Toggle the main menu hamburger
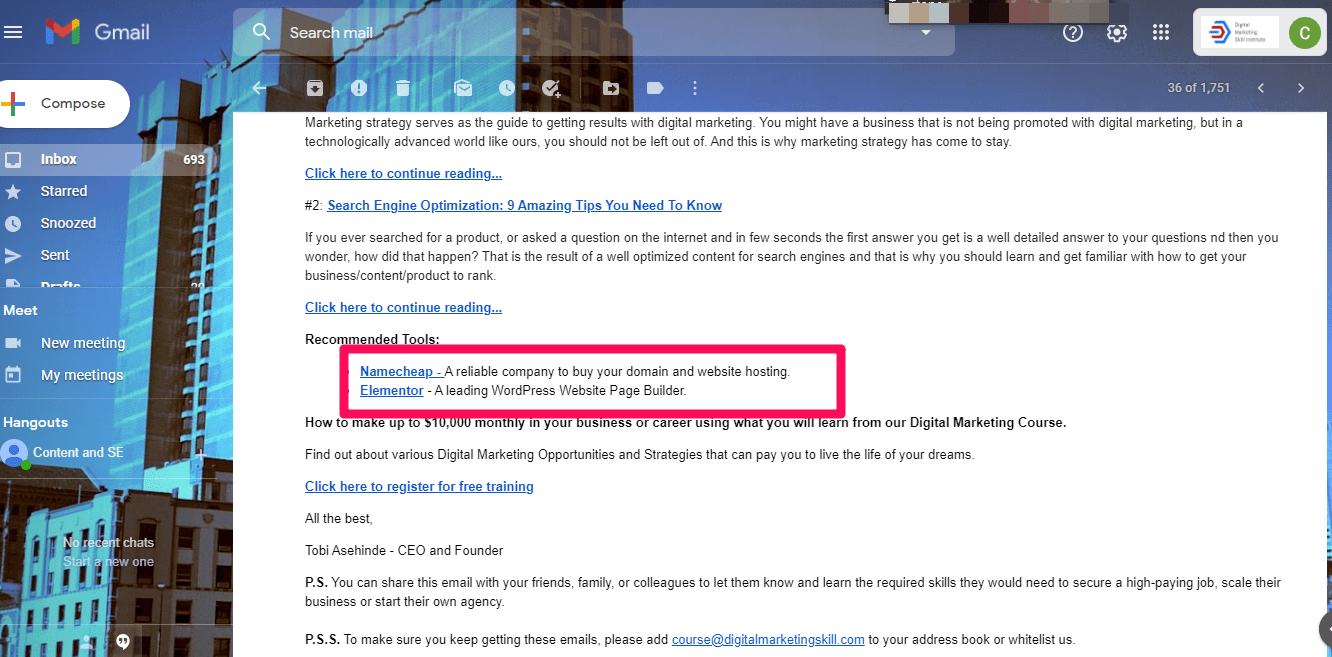The width and height of the screenshot is (1332, 657). tap(13, 33)
